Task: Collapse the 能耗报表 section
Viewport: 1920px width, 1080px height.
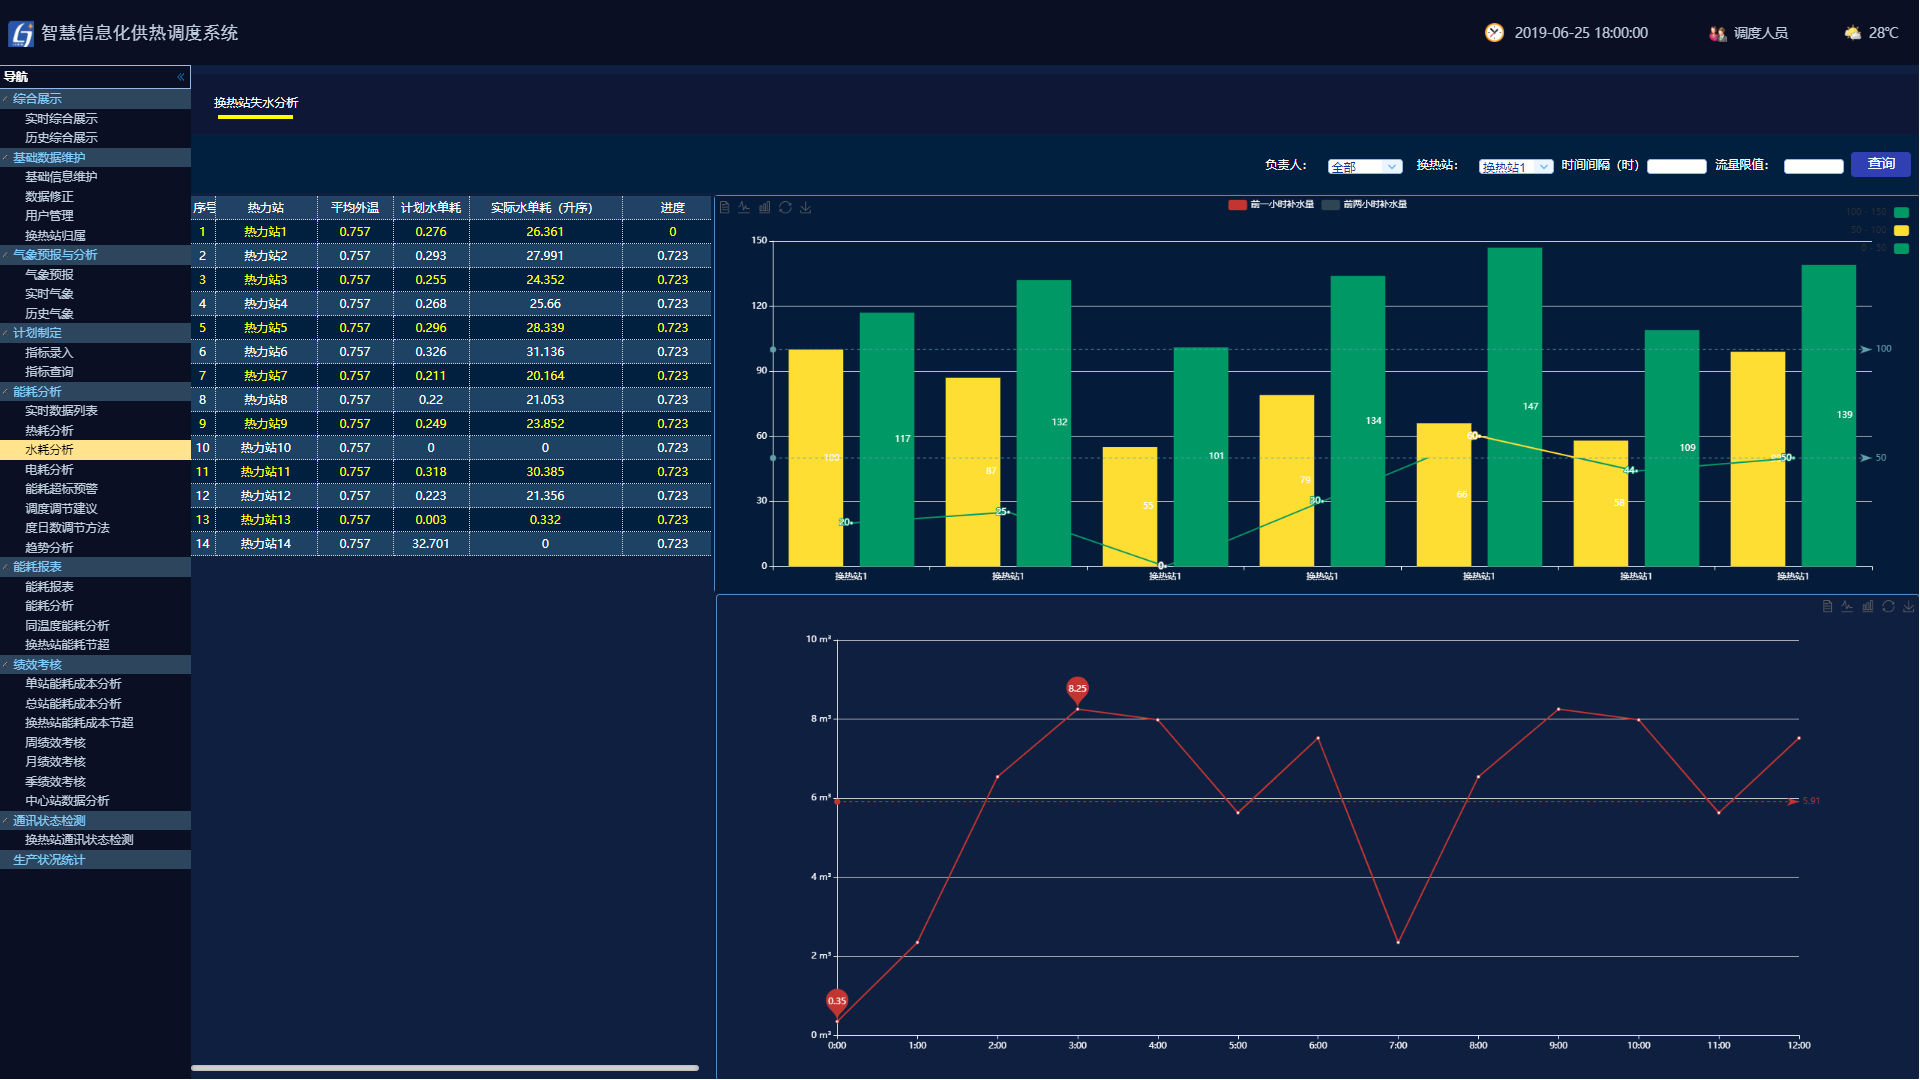Action: pos(95,567)
